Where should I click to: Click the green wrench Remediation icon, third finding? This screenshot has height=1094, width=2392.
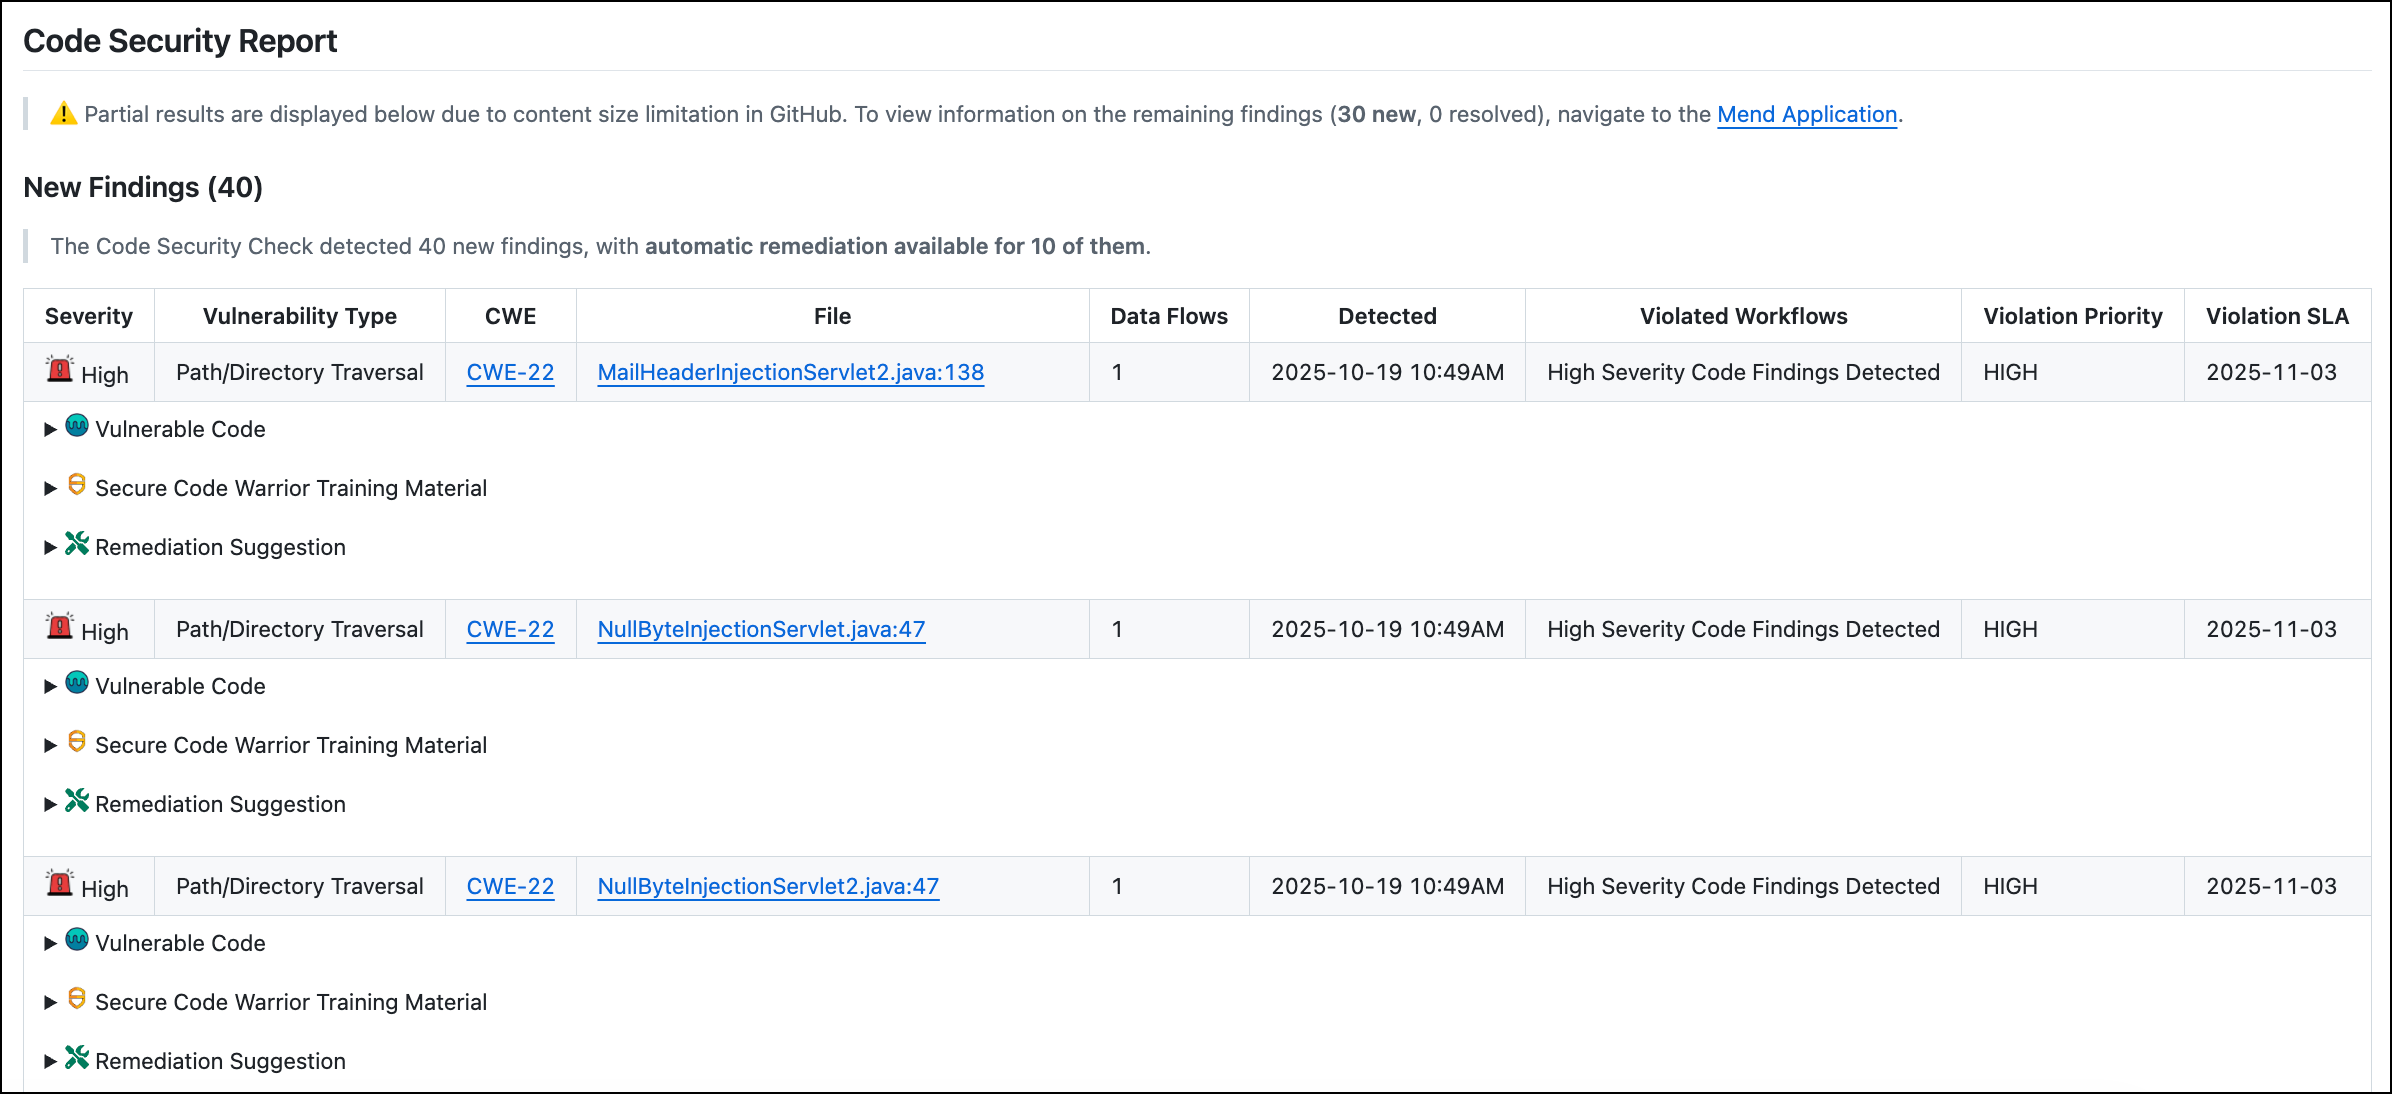77,1058
